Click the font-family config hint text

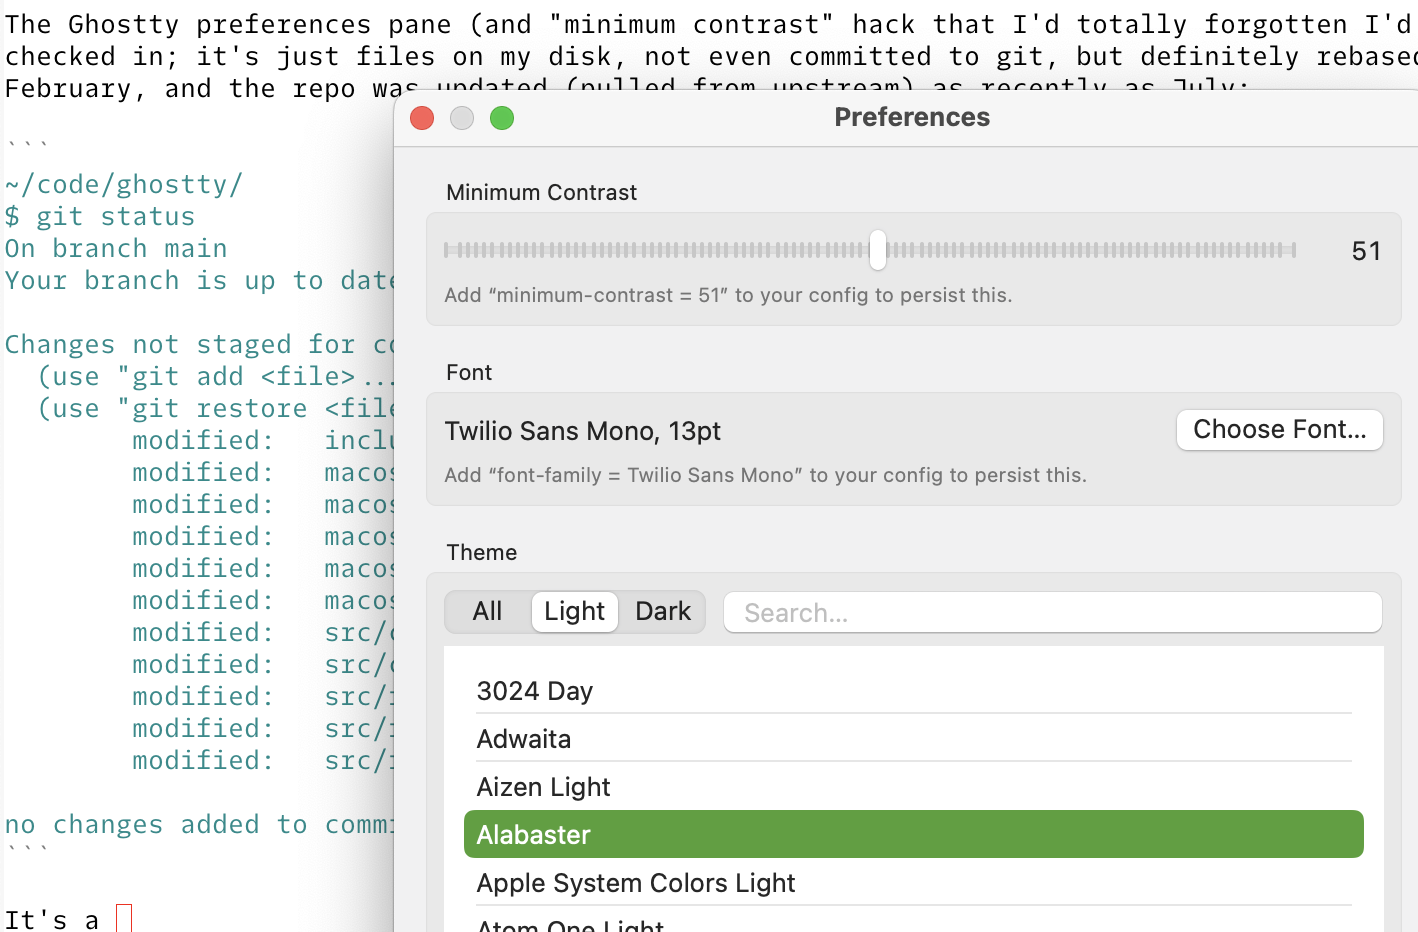coord(766,475)
